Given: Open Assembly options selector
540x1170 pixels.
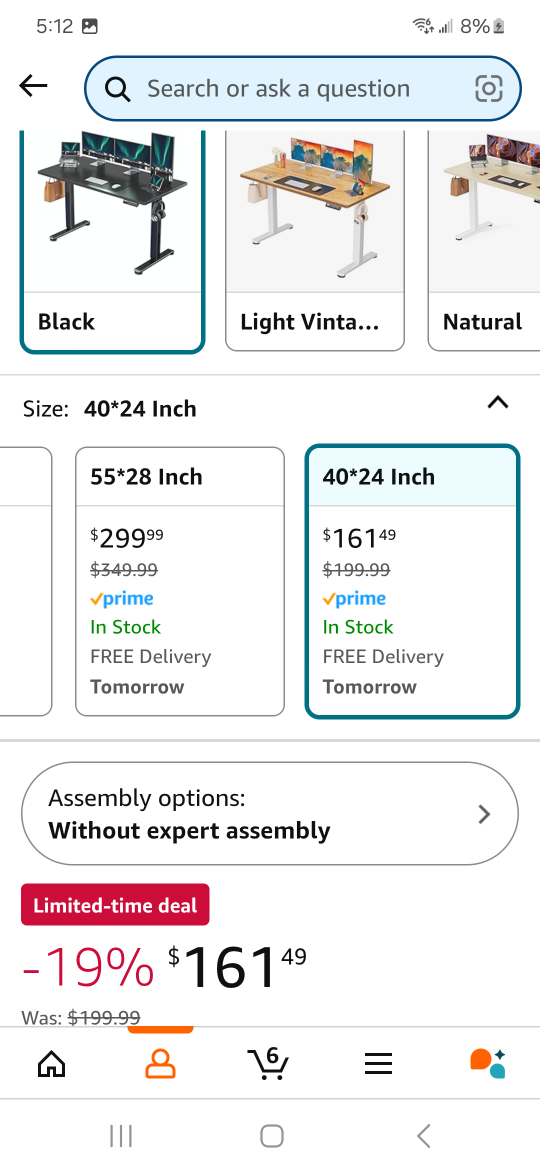Looking at the screenshot, I should (x=269, y=813).
